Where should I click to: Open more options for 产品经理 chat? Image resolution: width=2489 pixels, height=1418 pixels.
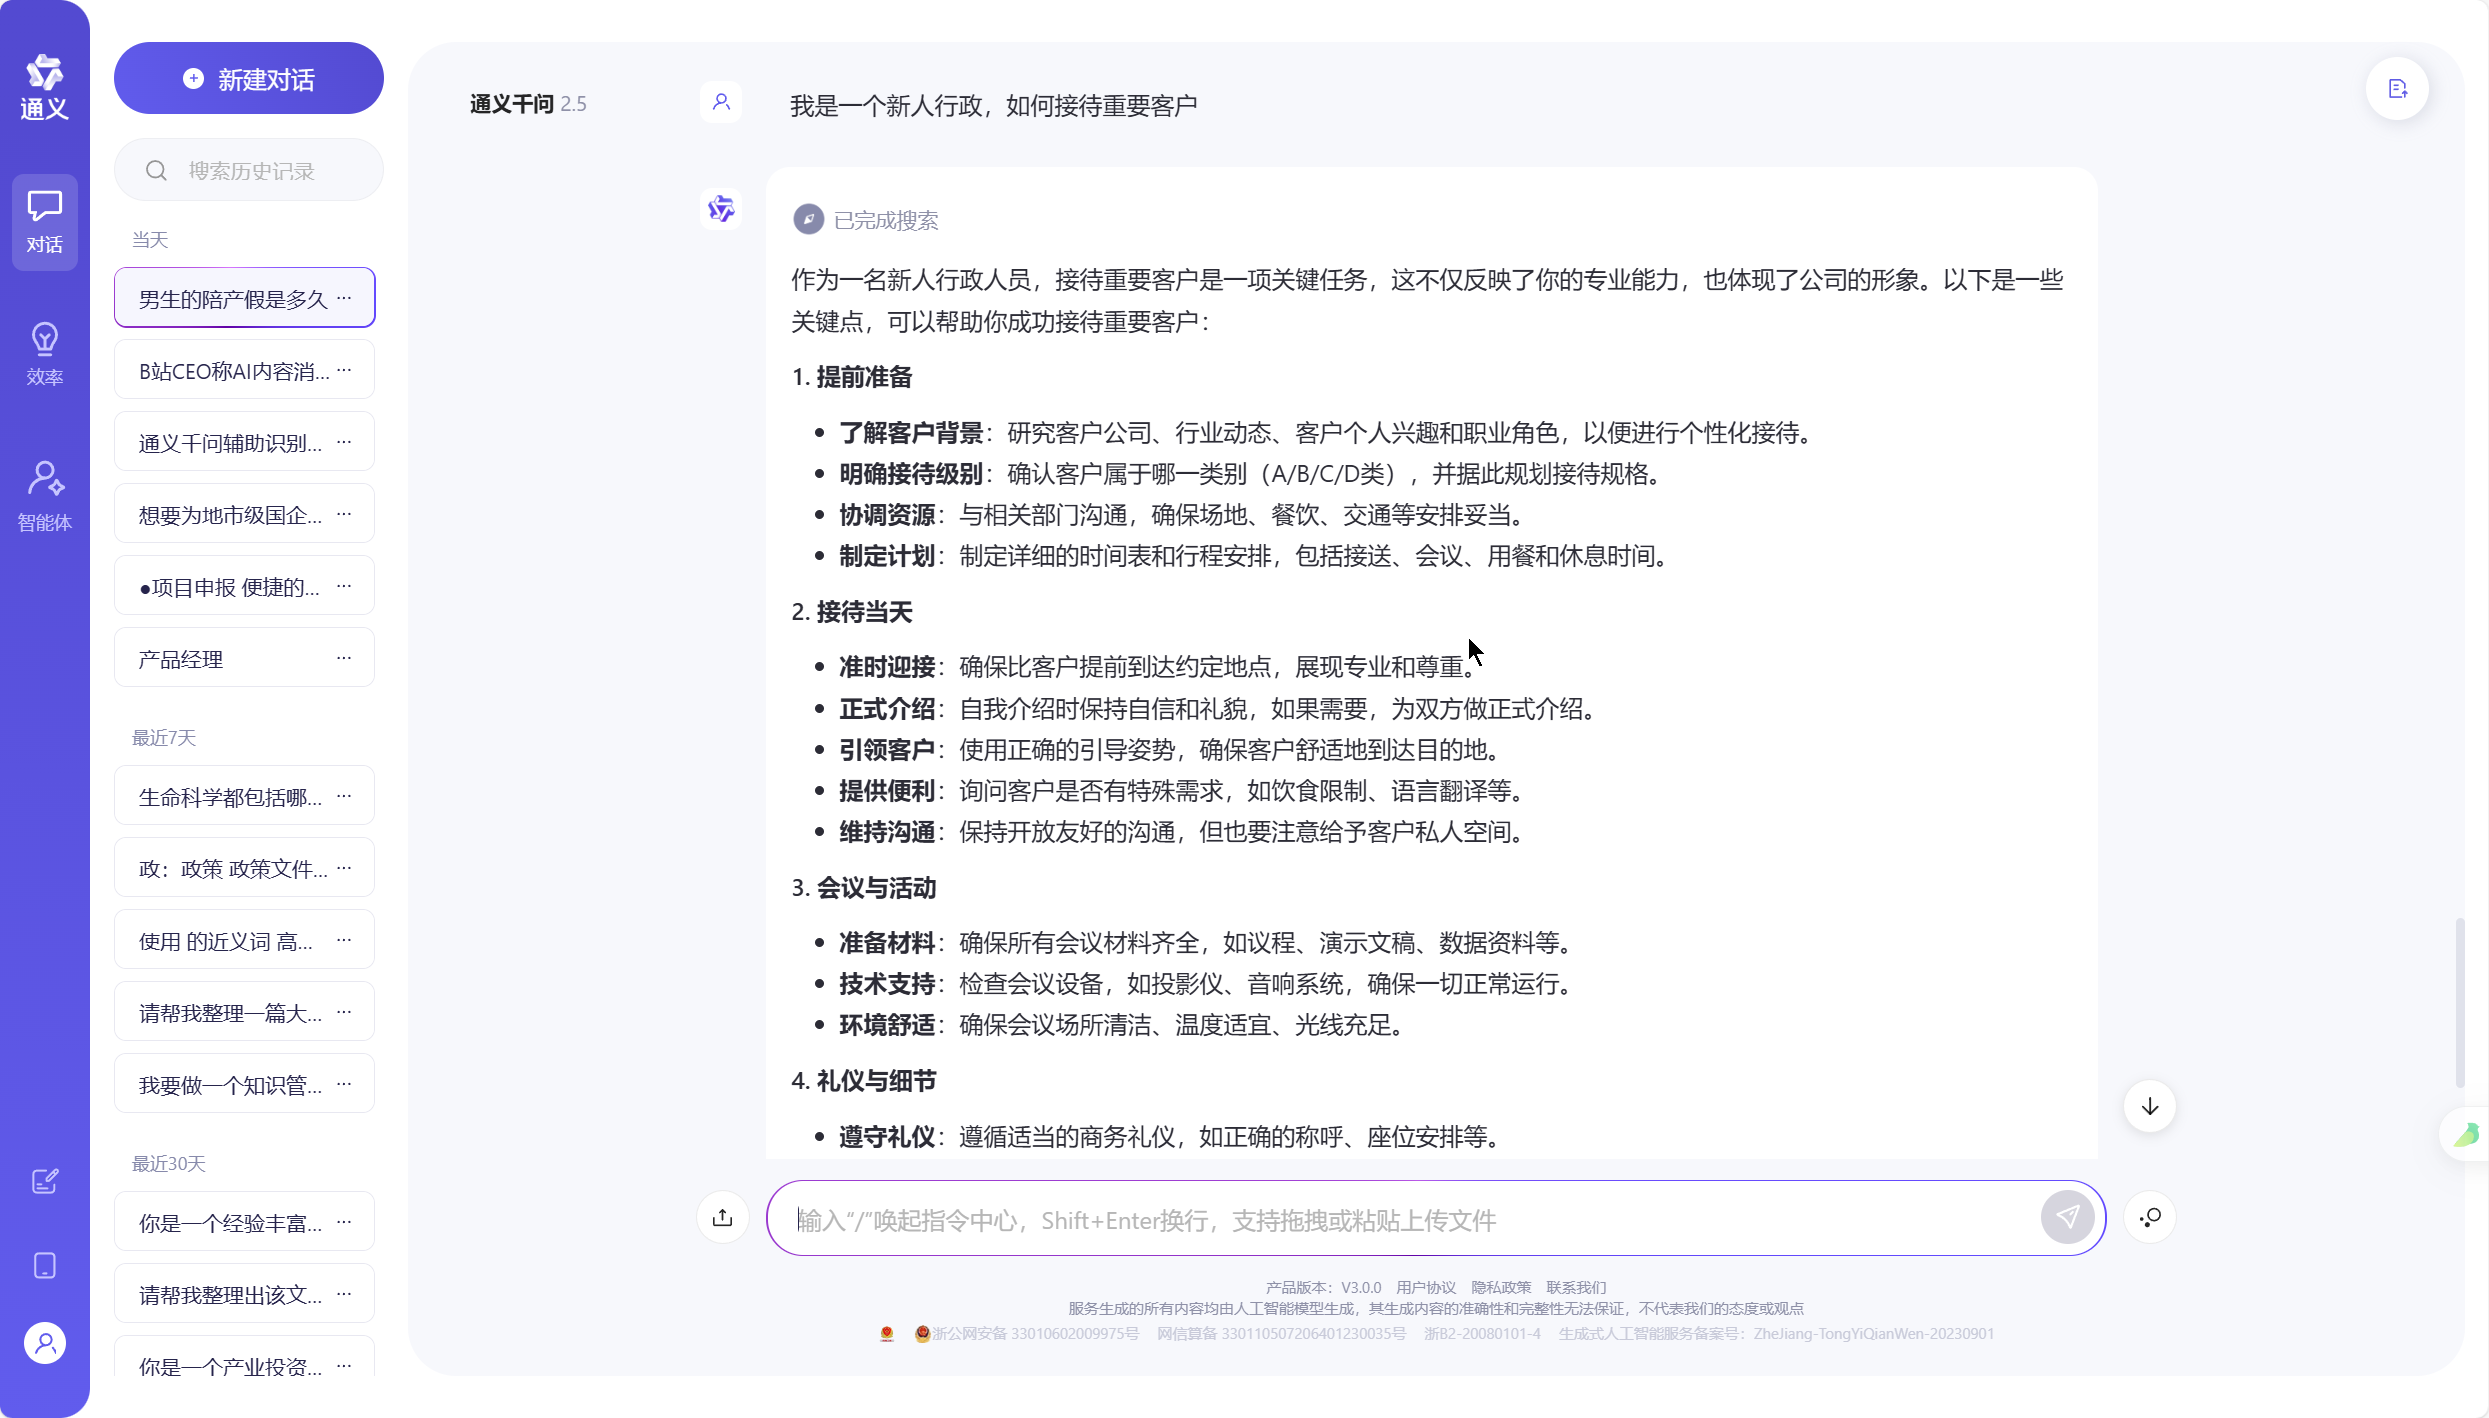click(344, 658)
